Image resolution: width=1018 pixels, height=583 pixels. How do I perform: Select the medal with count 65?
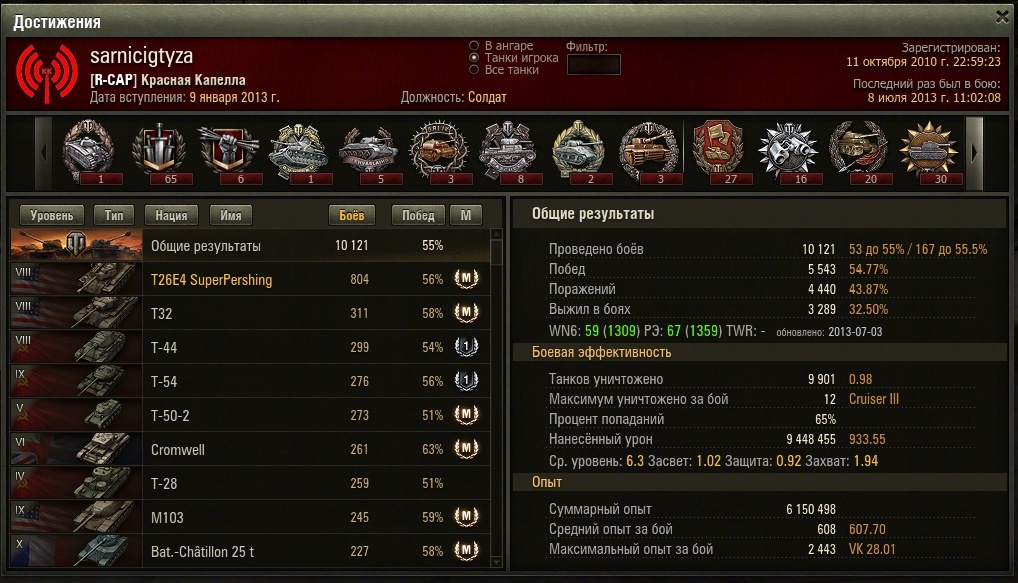point(159,152)
